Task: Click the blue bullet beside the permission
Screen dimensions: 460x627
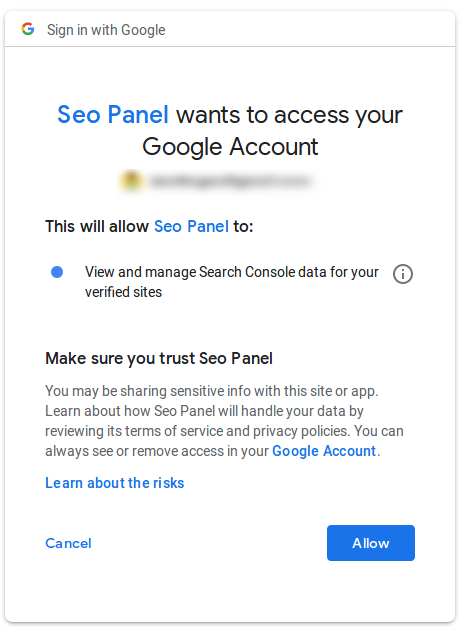Action: (x=57, y=272)
